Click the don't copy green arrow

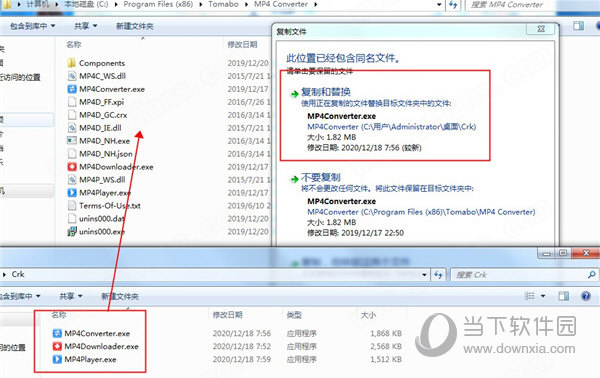pyautogui.click(x=294, y=179)
